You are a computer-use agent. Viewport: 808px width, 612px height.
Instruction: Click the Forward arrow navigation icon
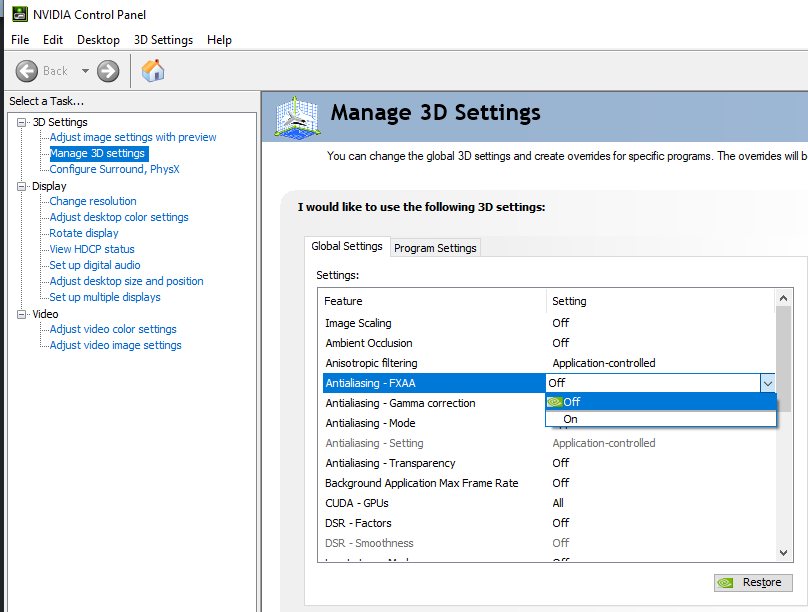[108, 71]
